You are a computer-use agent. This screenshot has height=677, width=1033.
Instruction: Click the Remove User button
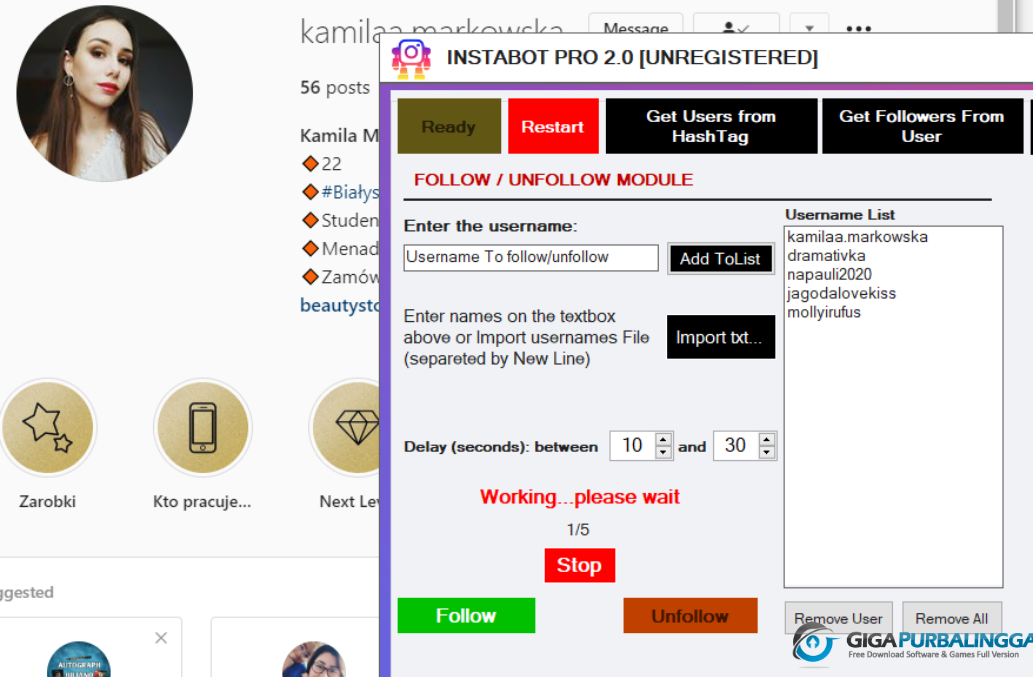click(838, 618)
